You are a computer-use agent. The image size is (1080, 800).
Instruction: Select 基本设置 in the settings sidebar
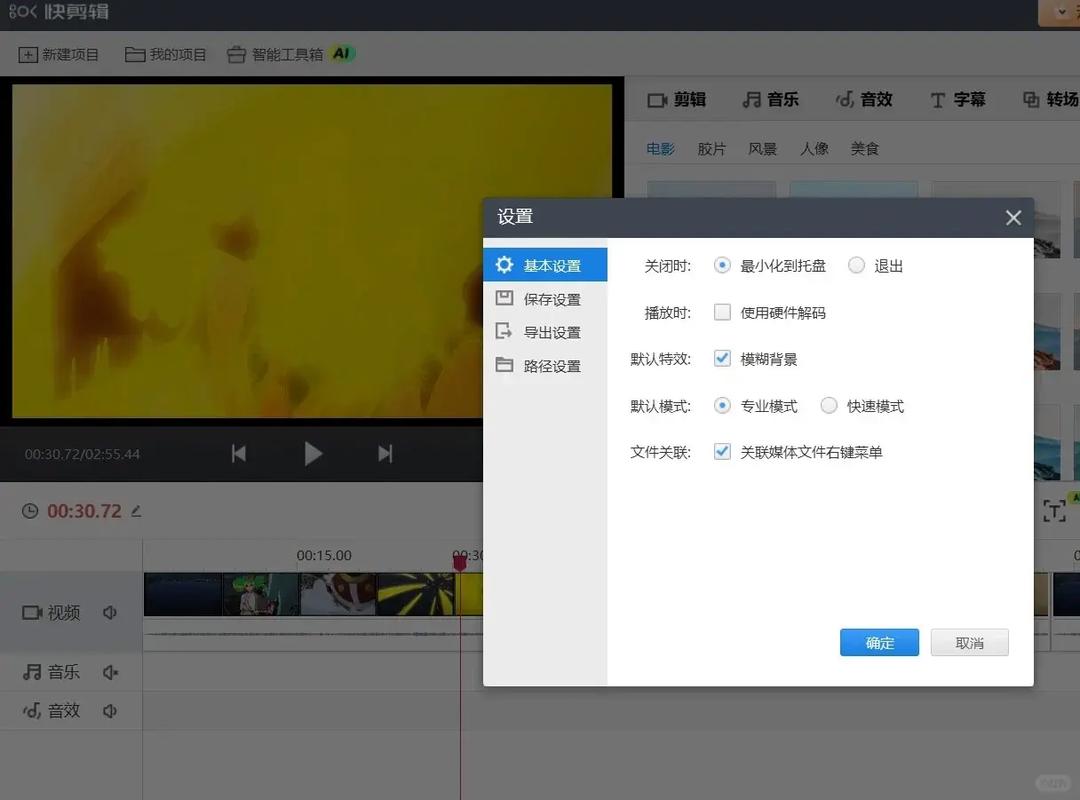click(x=545, y=265)
